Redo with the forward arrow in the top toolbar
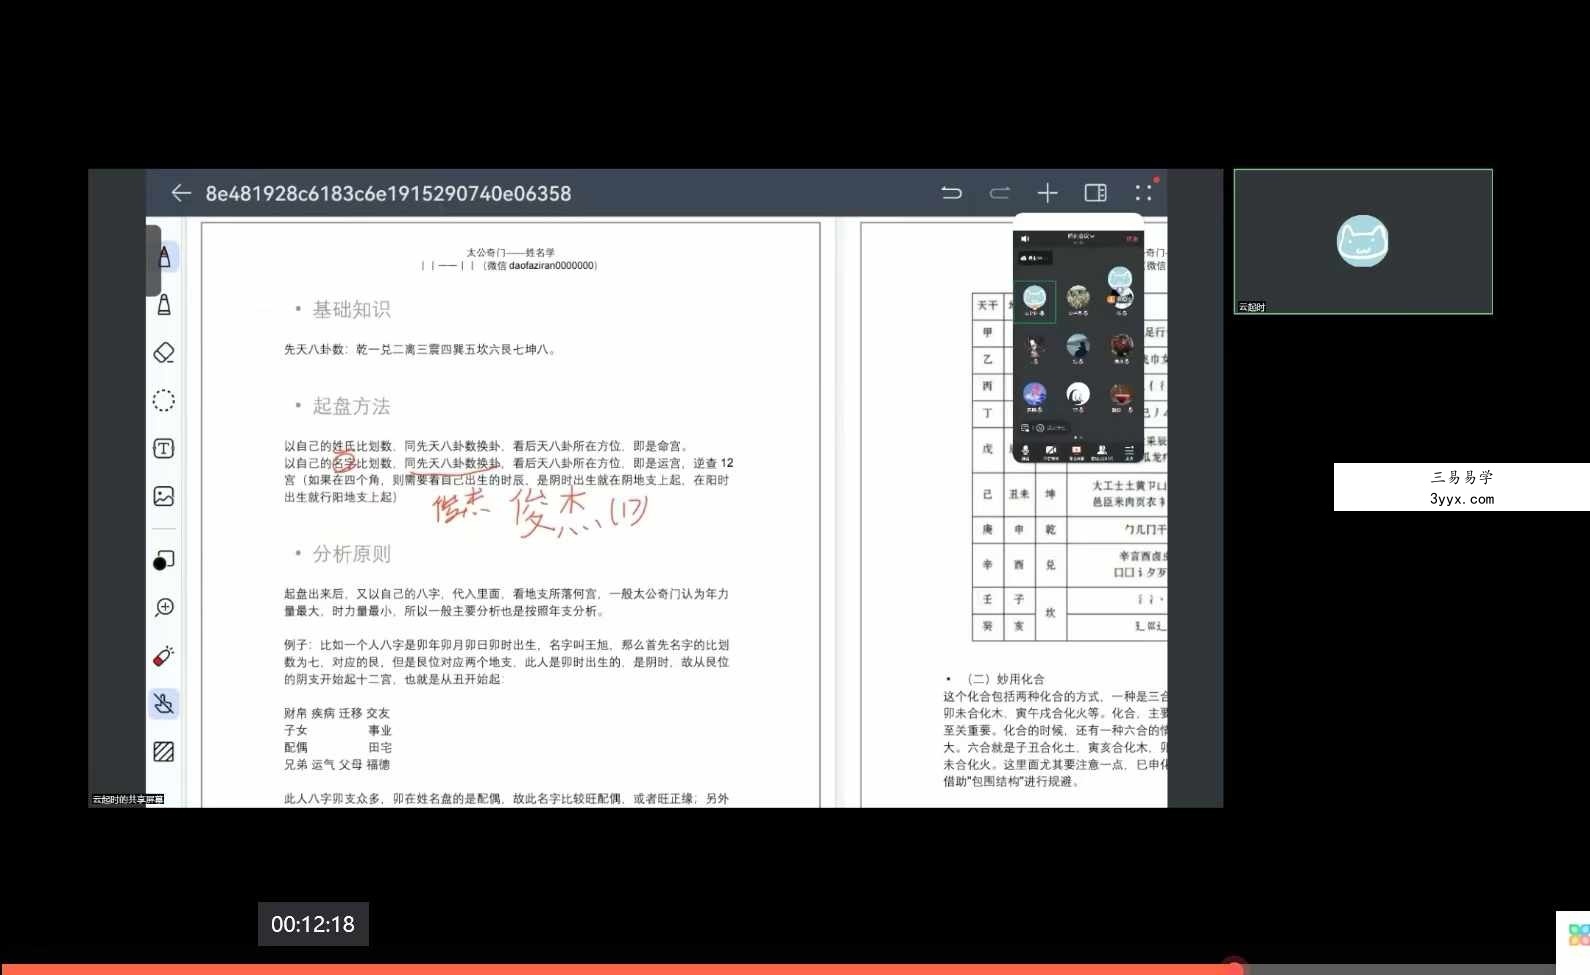 click(x=999, y=193)
